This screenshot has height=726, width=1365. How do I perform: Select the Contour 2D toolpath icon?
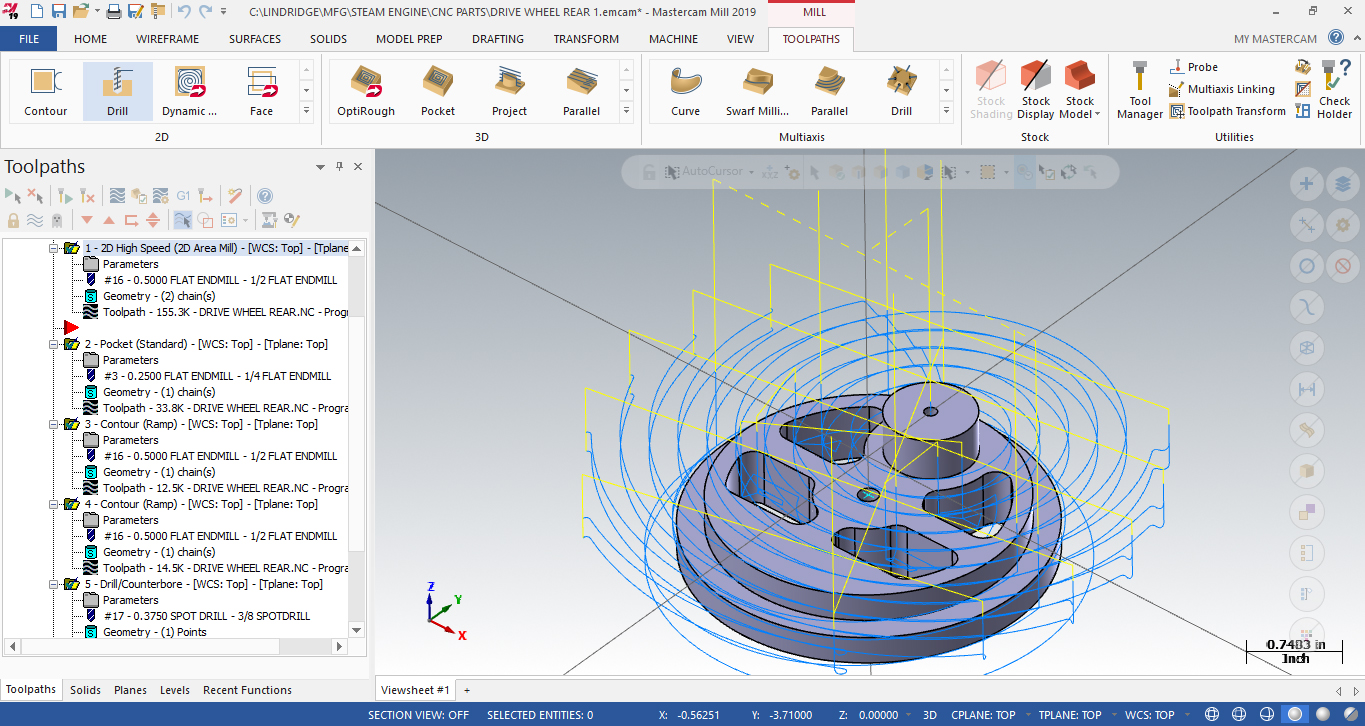46,91
